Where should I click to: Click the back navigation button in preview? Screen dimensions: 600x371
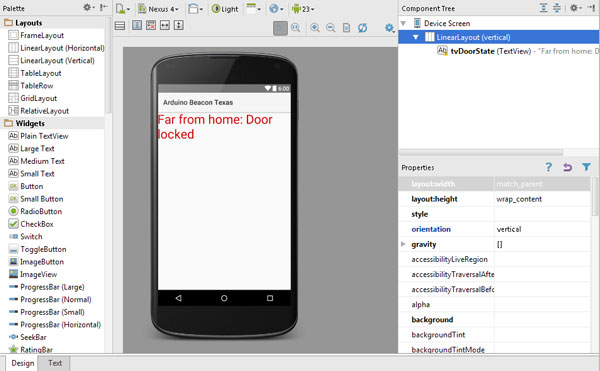178,298
